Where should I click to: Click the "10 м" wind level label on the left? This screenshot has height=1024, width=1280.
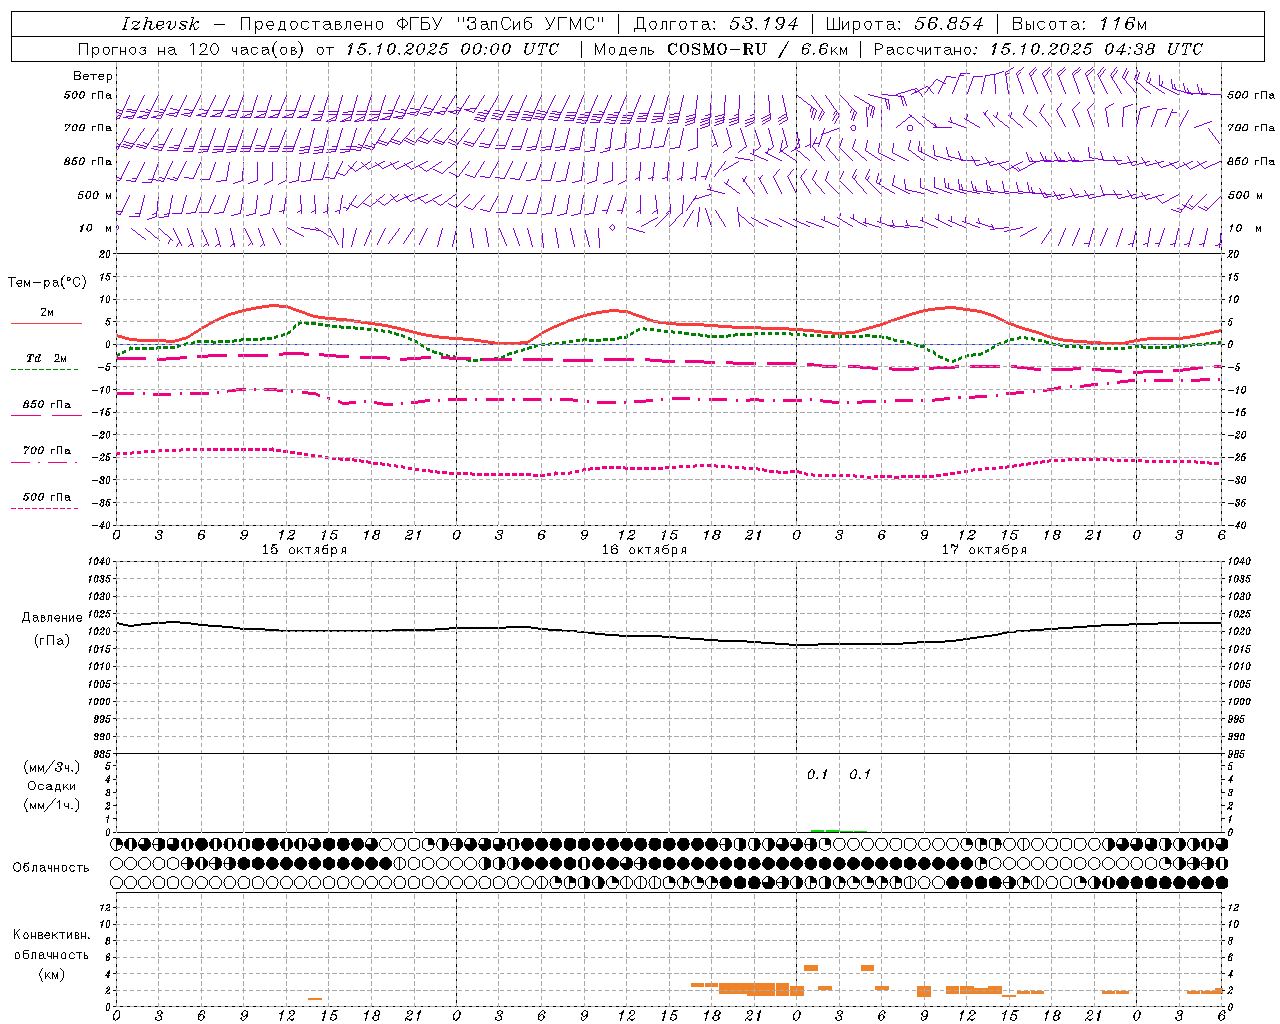(x=96, y=228)
